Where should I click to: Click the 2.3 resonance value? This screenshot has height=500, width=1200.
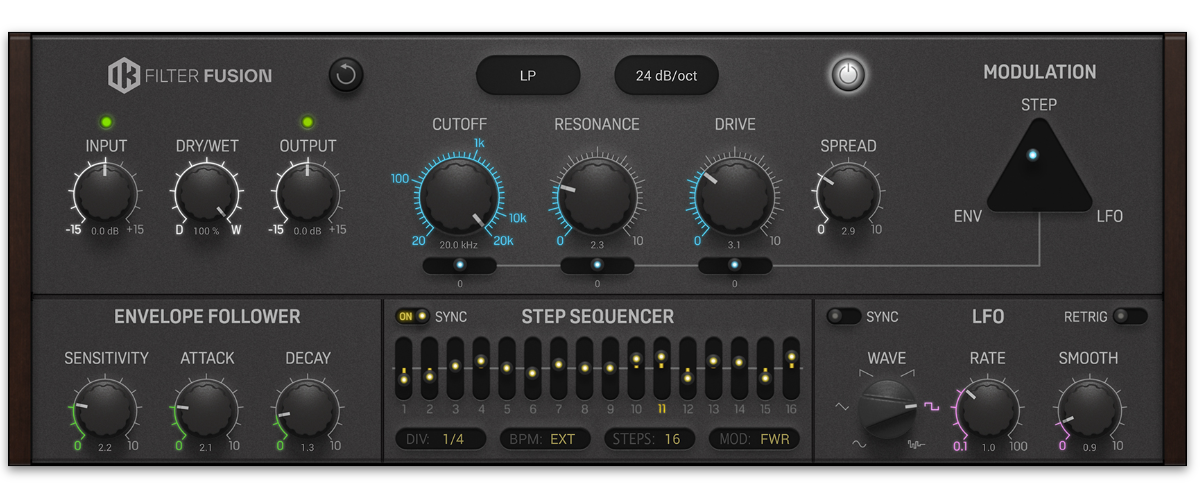coord(597,244)
